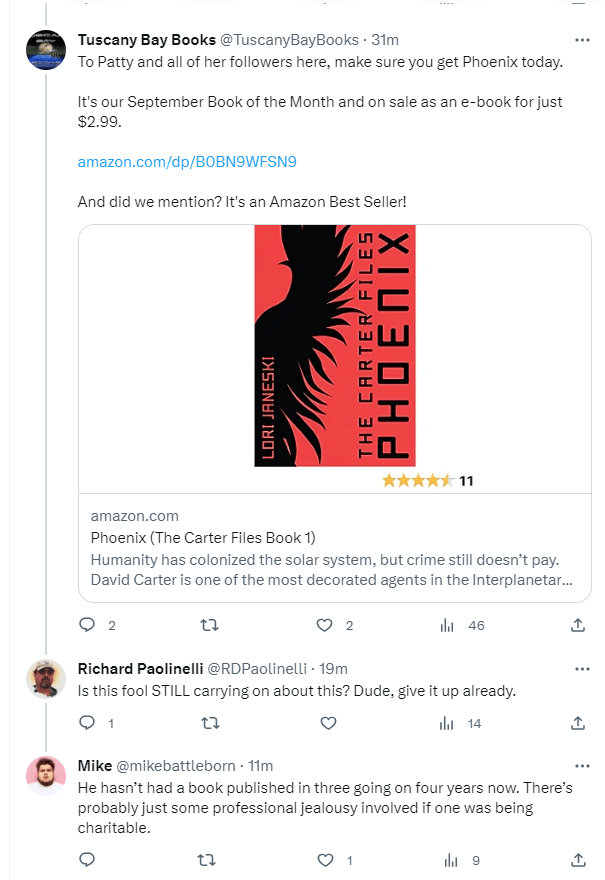
Task: Share Richard Paolinelli's tweet
Action: tap(578, 723)
